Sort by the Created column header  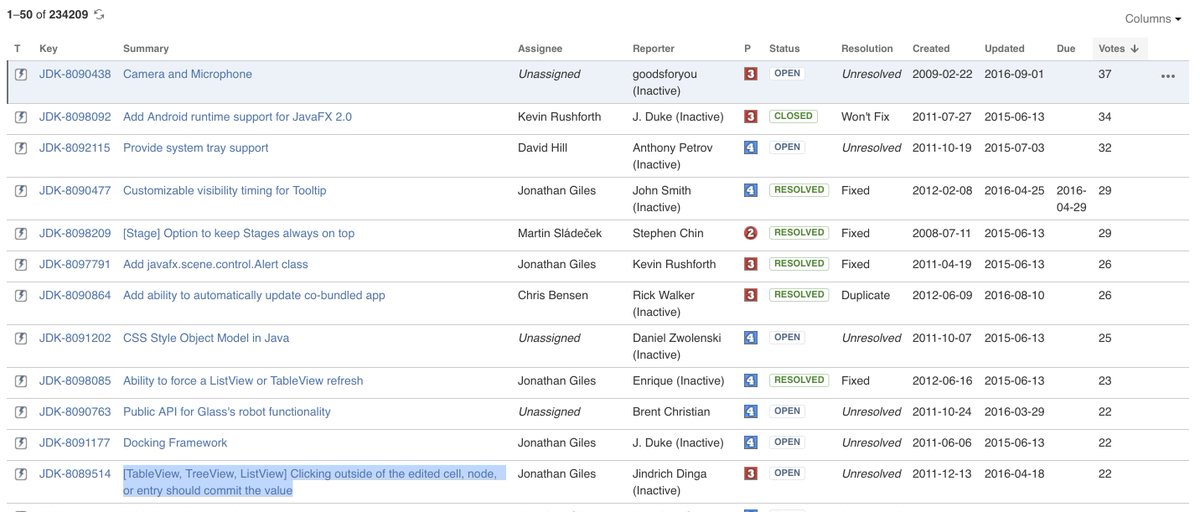(x=931, y=48)
